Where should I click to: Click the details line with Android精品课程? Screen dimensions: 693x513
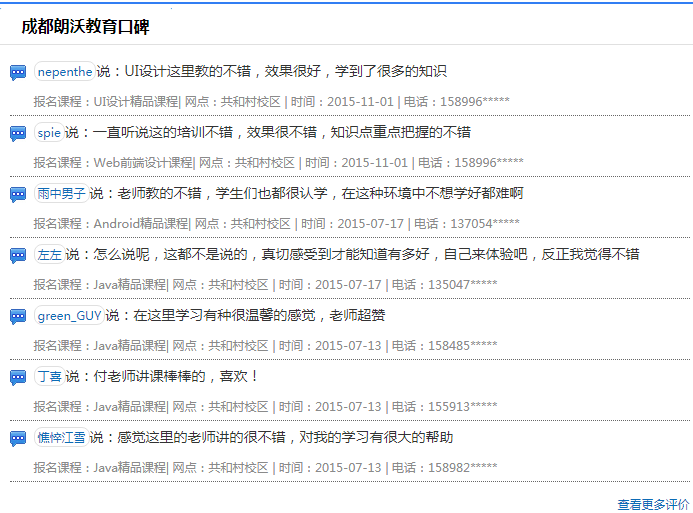[277, 224]
